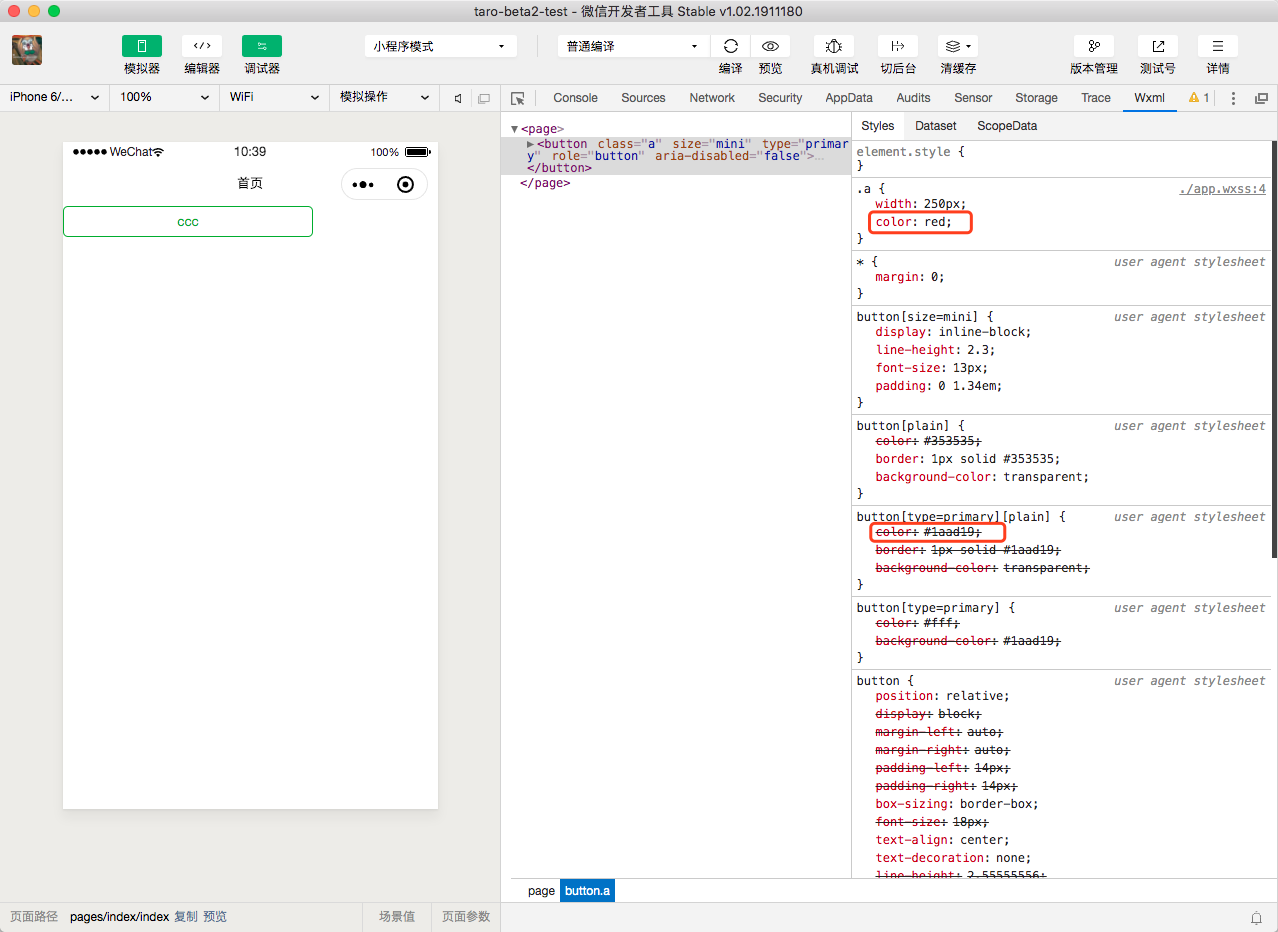Click the battery icon in simulator status bar
Viewport: 1278px width, 932px height.
tap(418, 152)
